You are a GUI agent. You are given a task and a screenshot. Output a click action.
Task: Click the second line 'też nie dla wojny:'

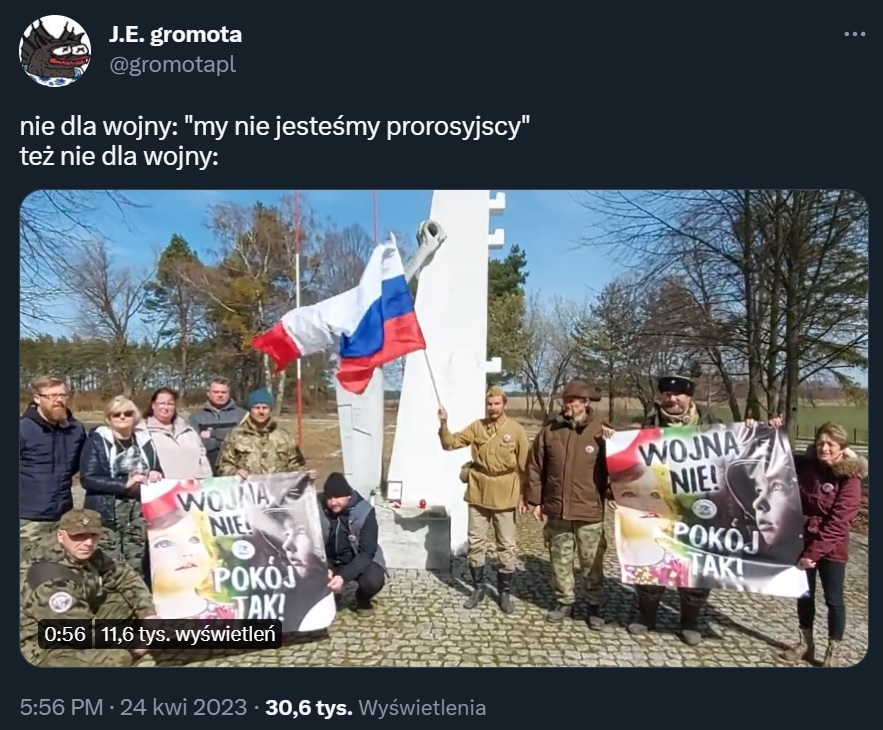[119, 157]
